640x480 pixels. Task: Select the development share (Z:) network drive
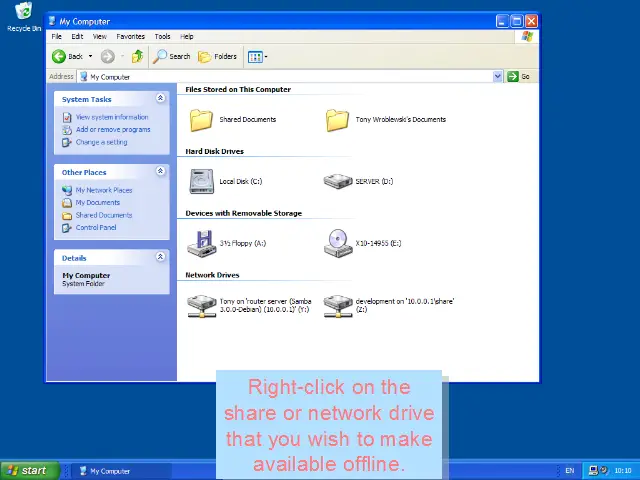click(338, 305)
